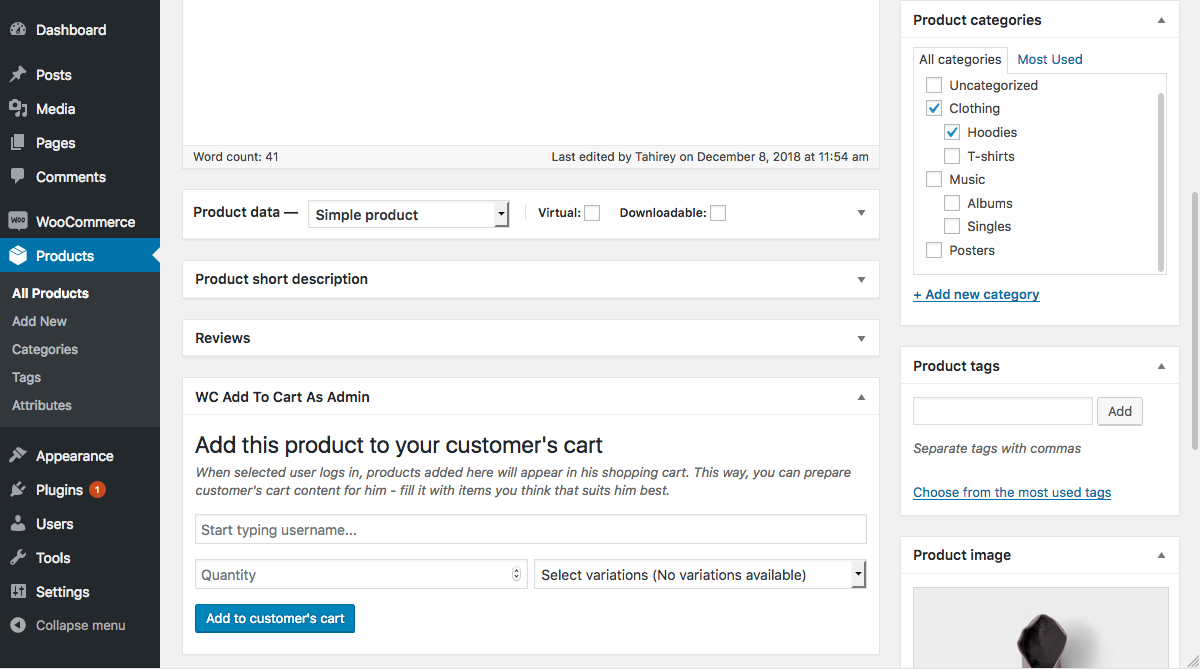Open the Comments speech bubble icon
This screenshot has height=669, width=1200.
tap(18, 177)
